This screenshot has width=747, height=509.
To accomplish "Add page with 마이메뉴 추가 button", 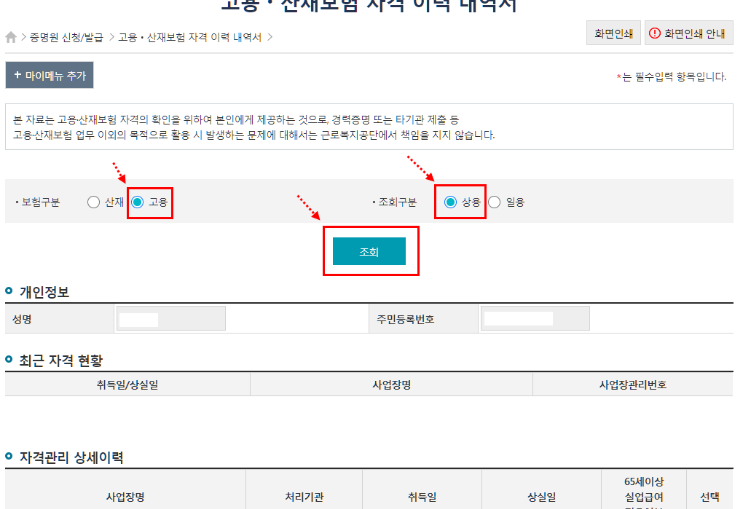I will [x=50, y=75].
